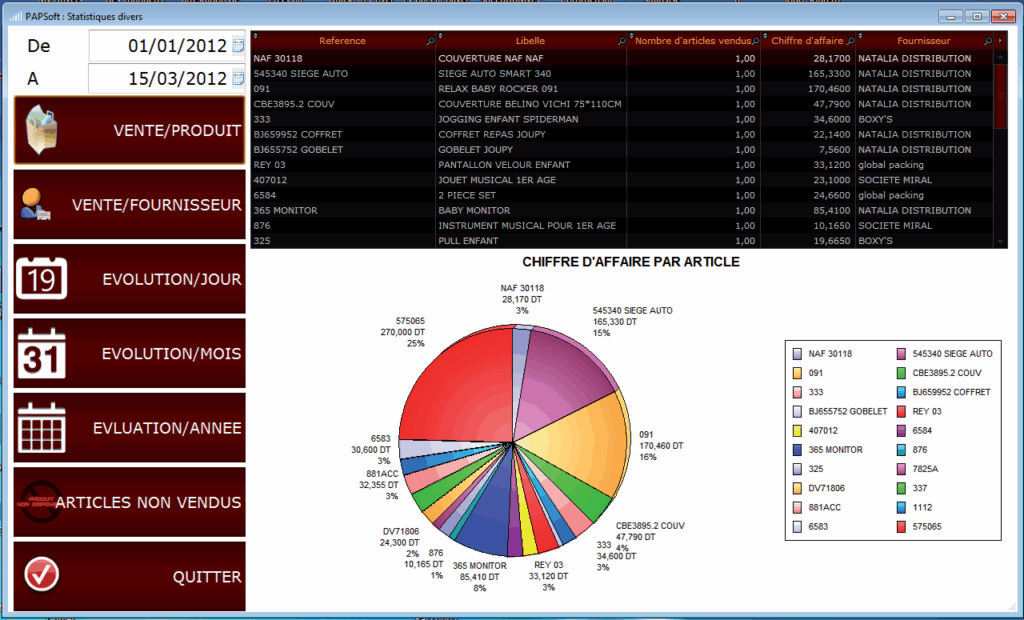1024x620 pixels.
Task: Expand the column arrow right of Fournisseur header
Action: point(1001,41)
